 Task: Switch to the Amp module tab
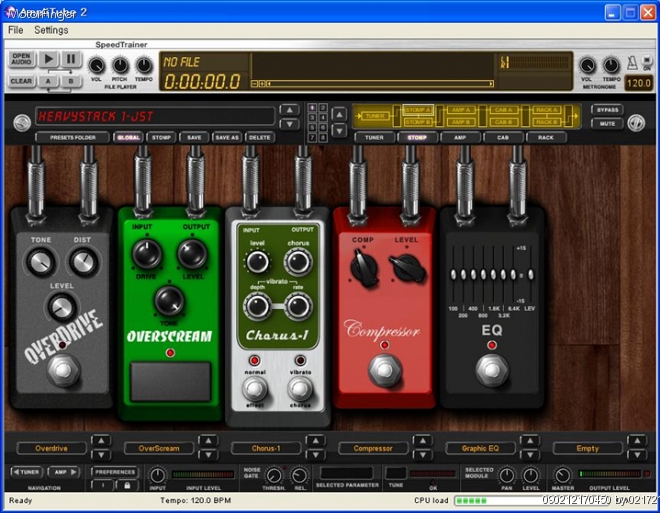tap(460, 137)
